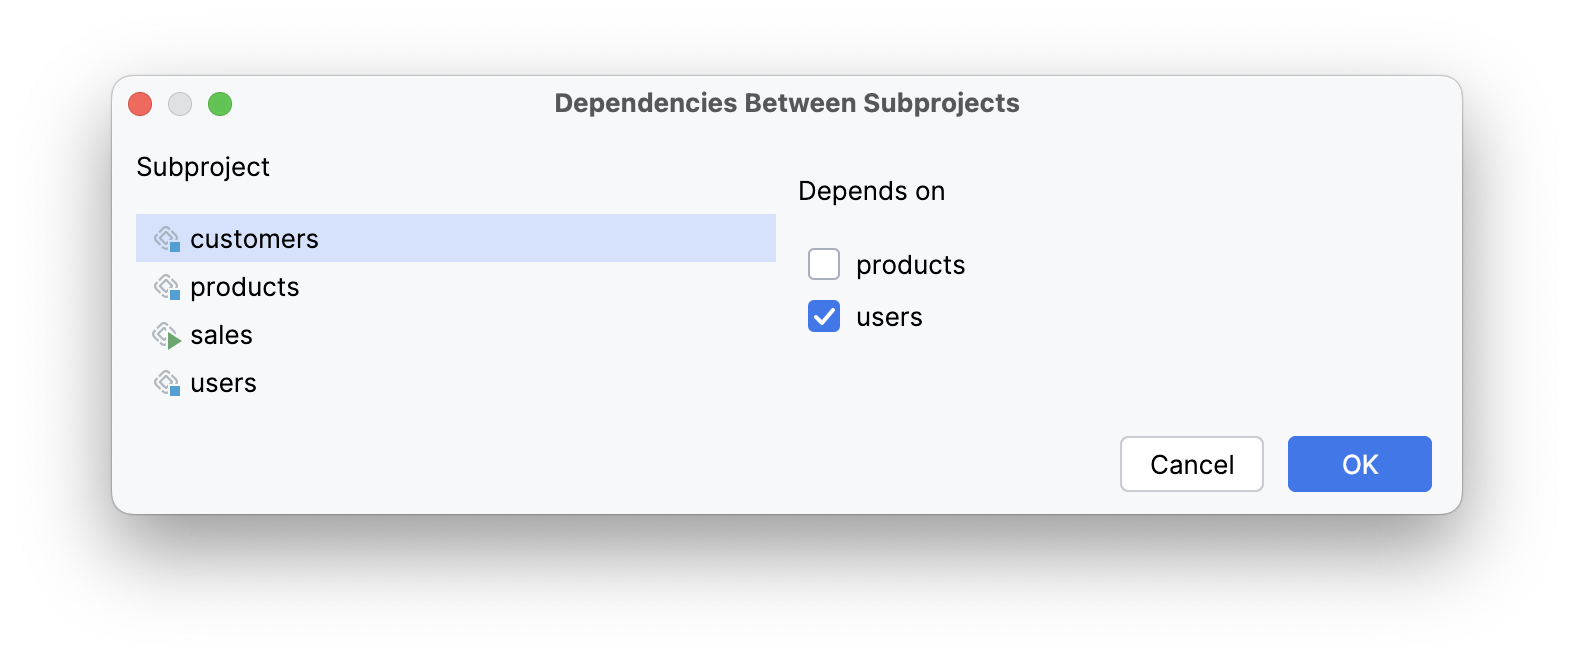Confirm dependencies with OK
Image resolution: width=1574 pixels, height=662 pixels.
1359,464
